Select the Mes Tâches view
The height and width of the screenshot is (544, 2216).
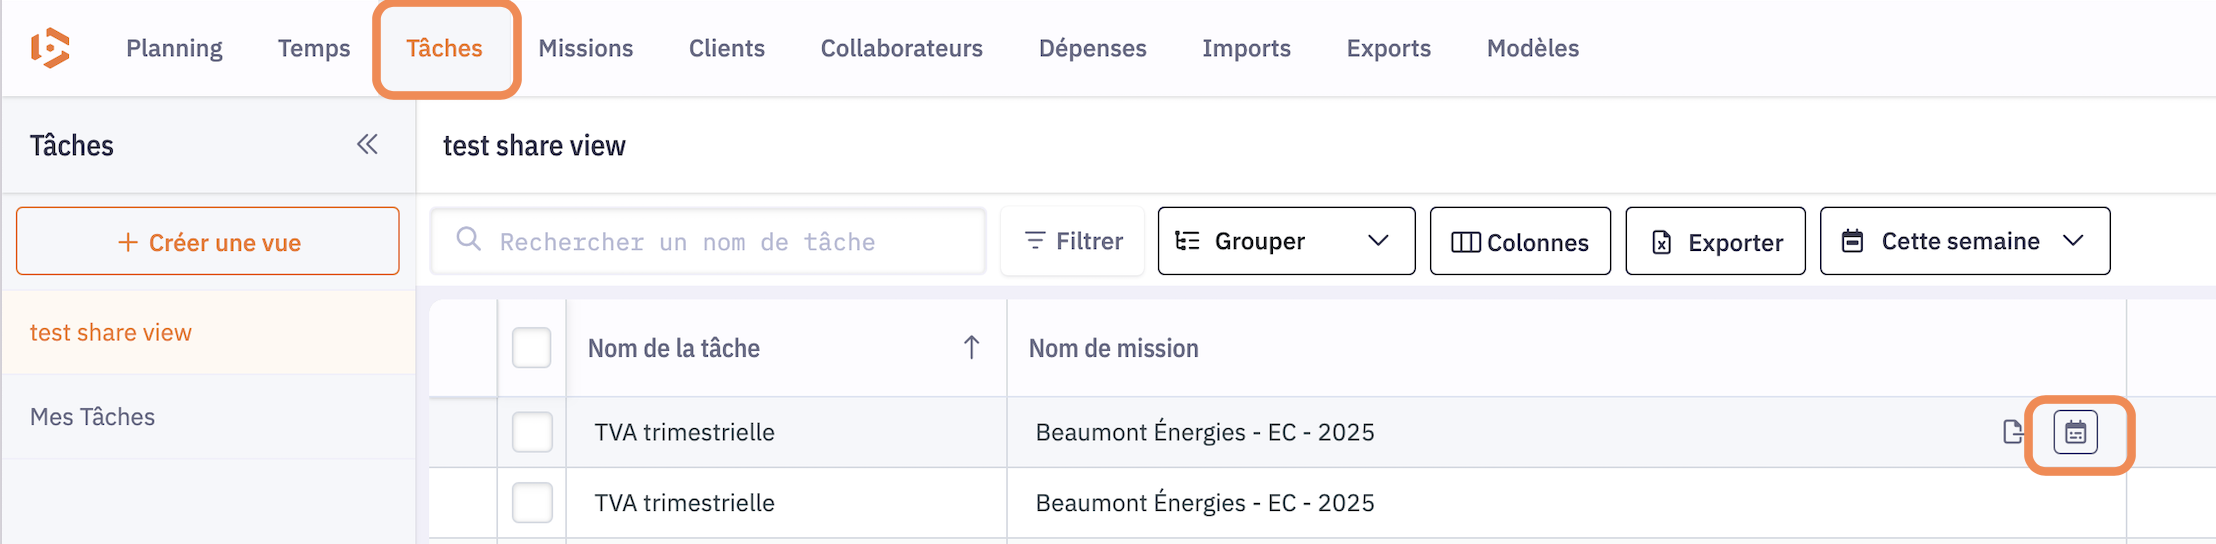(92, 417)
